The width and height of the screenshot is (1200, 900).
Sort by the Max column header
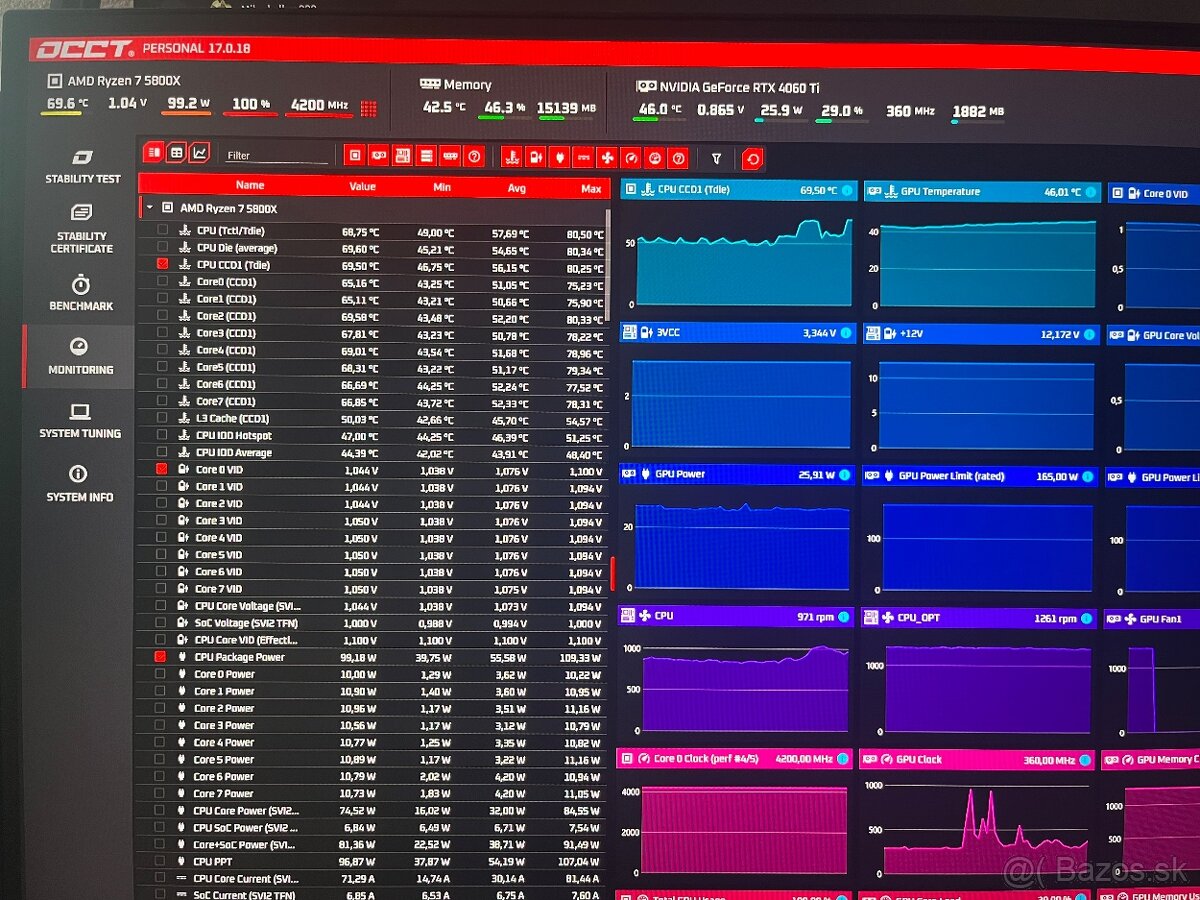[x=591, y=188]
